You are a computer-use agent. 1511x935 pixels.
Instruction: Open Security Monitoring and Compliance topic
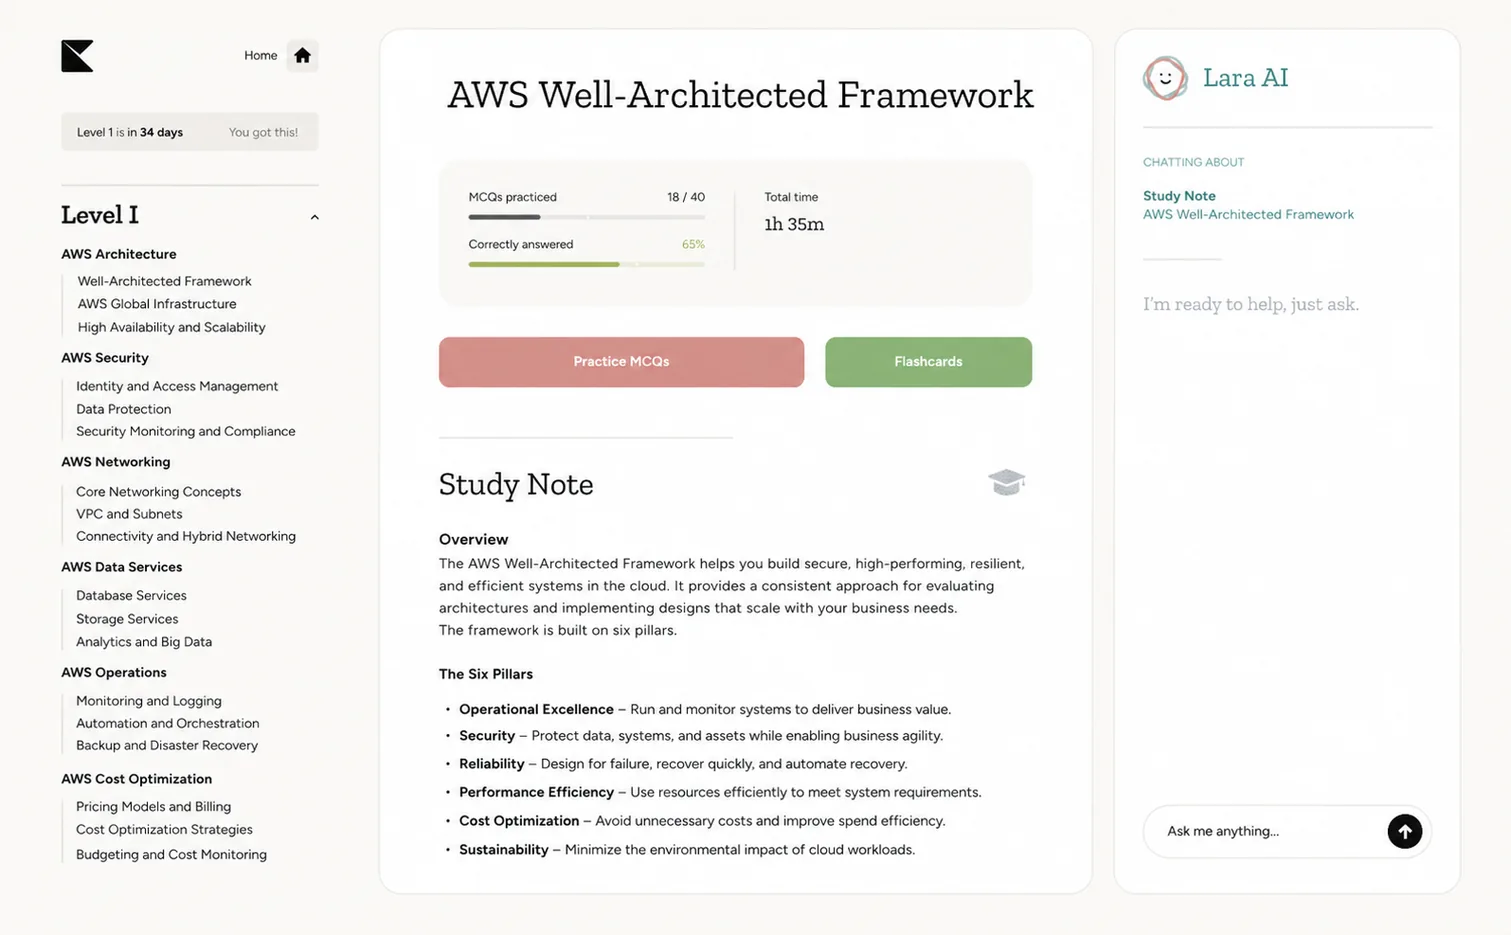point(186,431)
